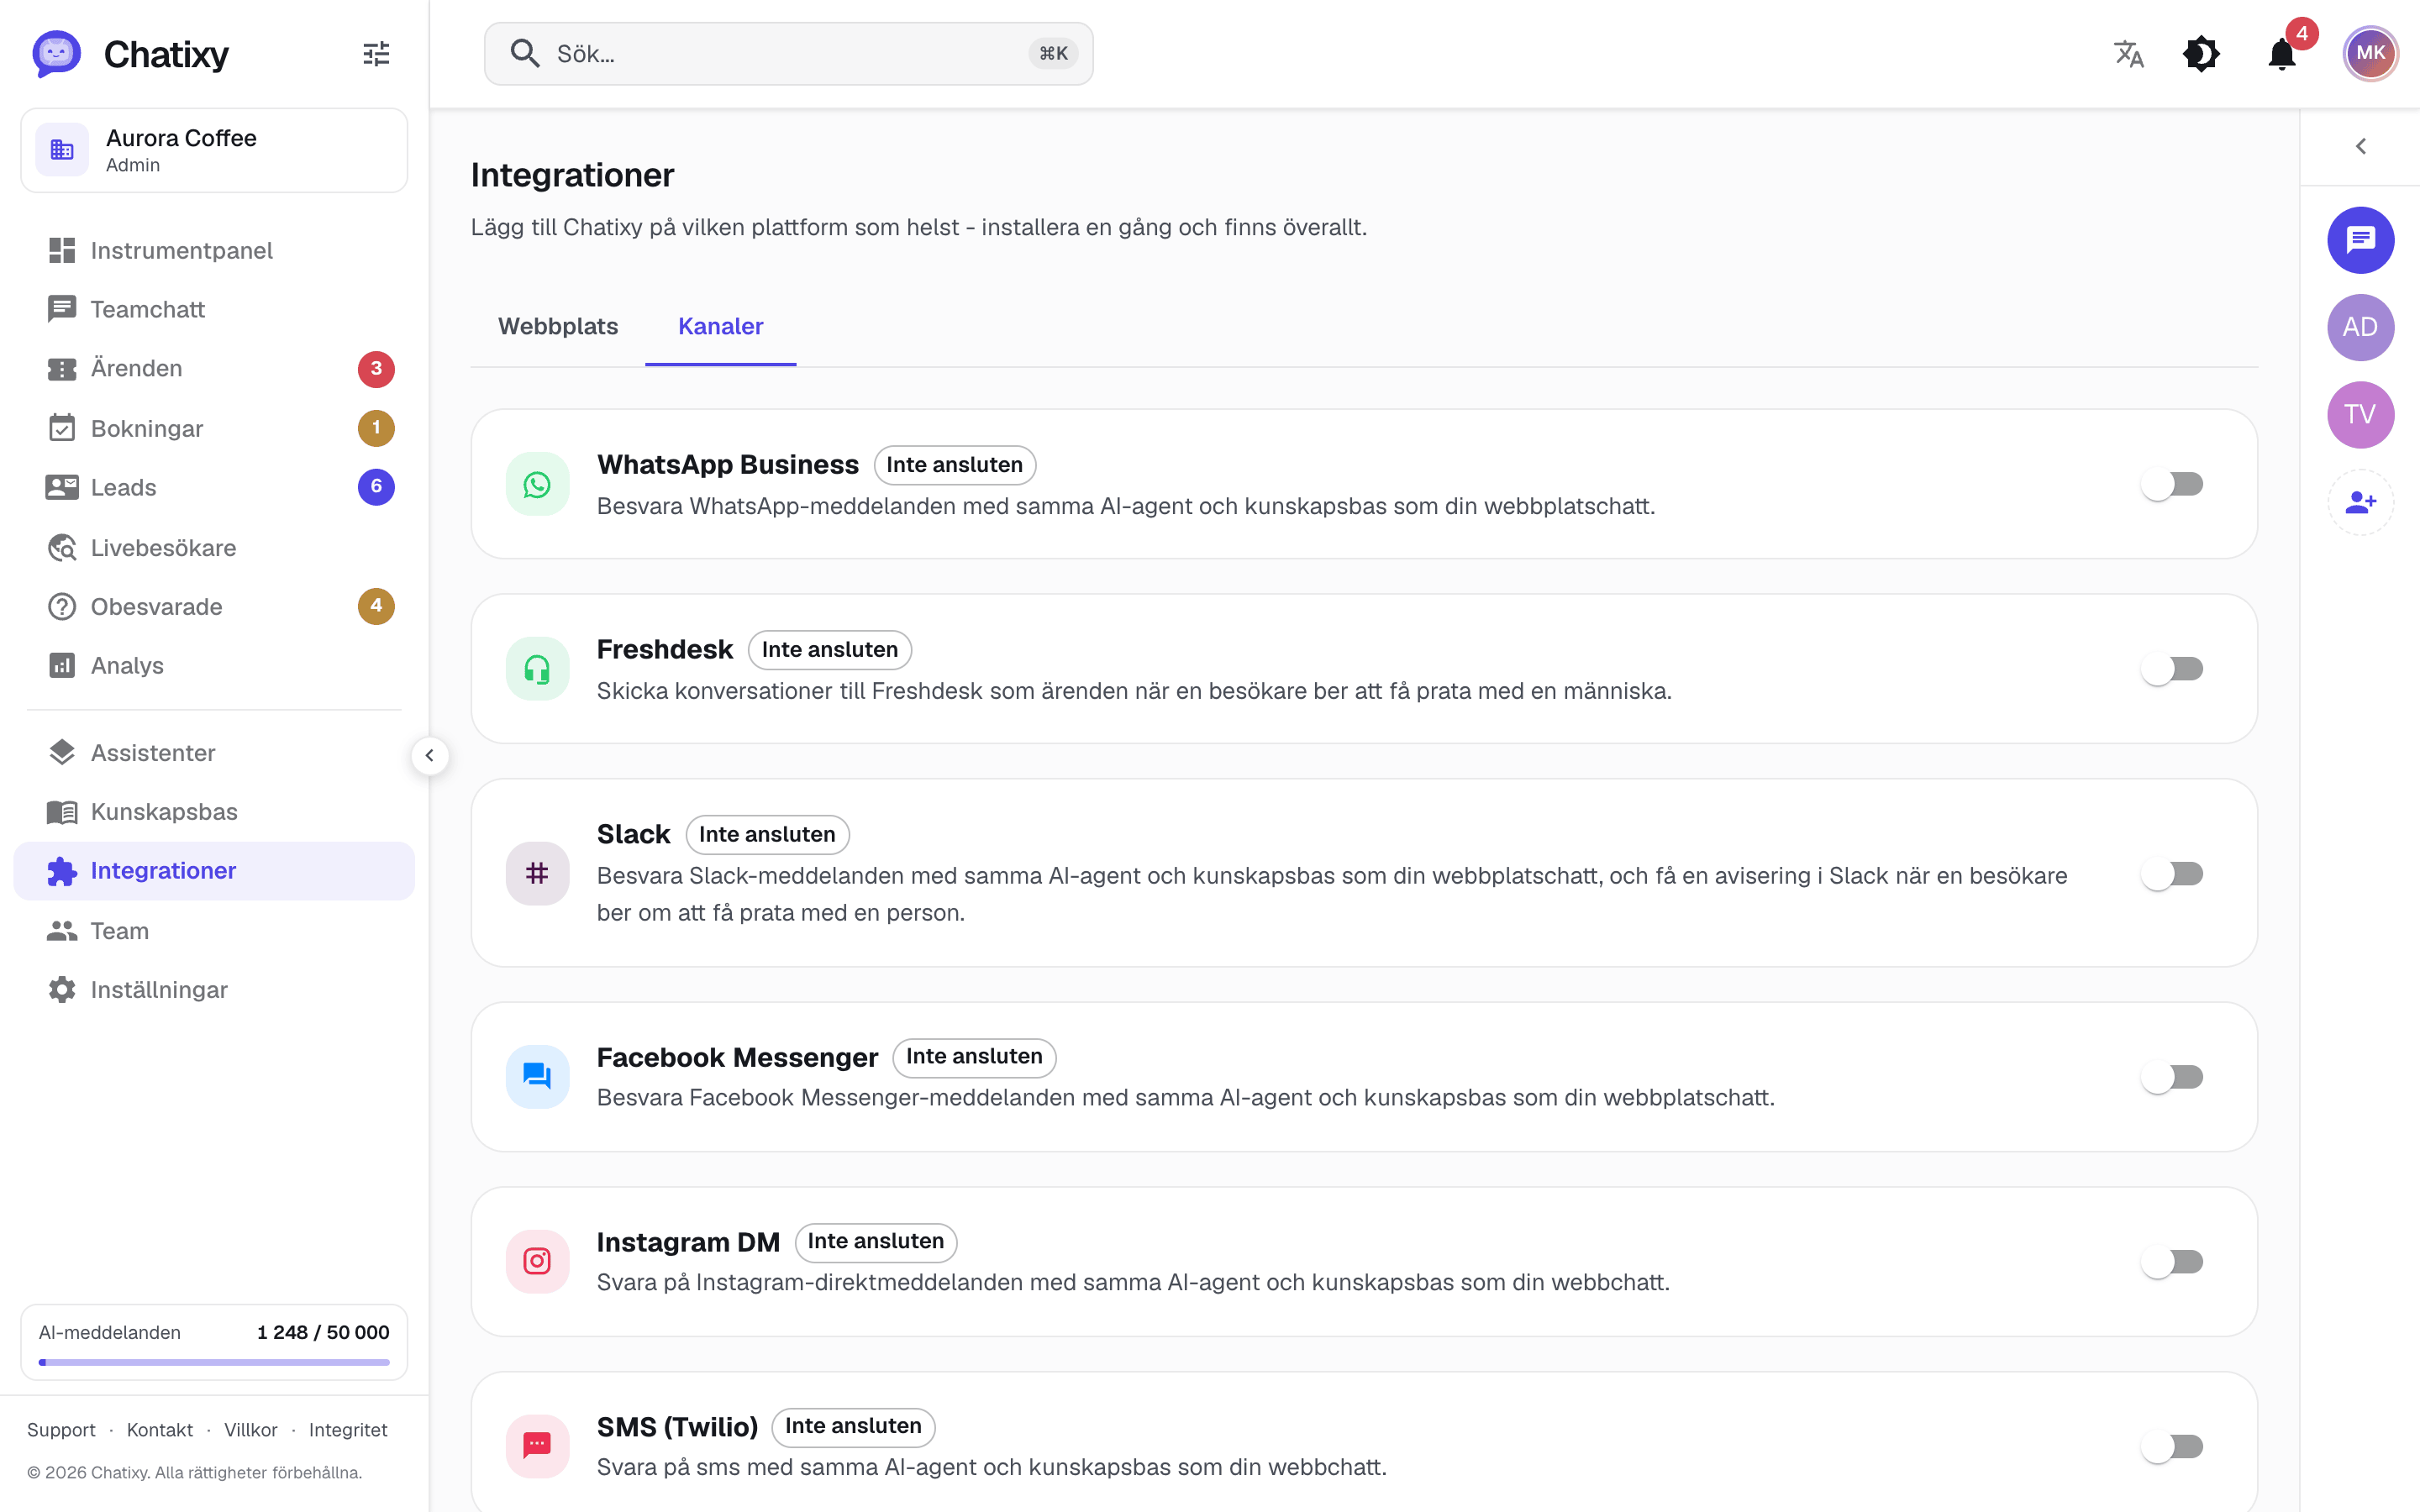Enable the Freshdesk toggle
Screen dimensions: 2420x1512
click(2173, 669)
